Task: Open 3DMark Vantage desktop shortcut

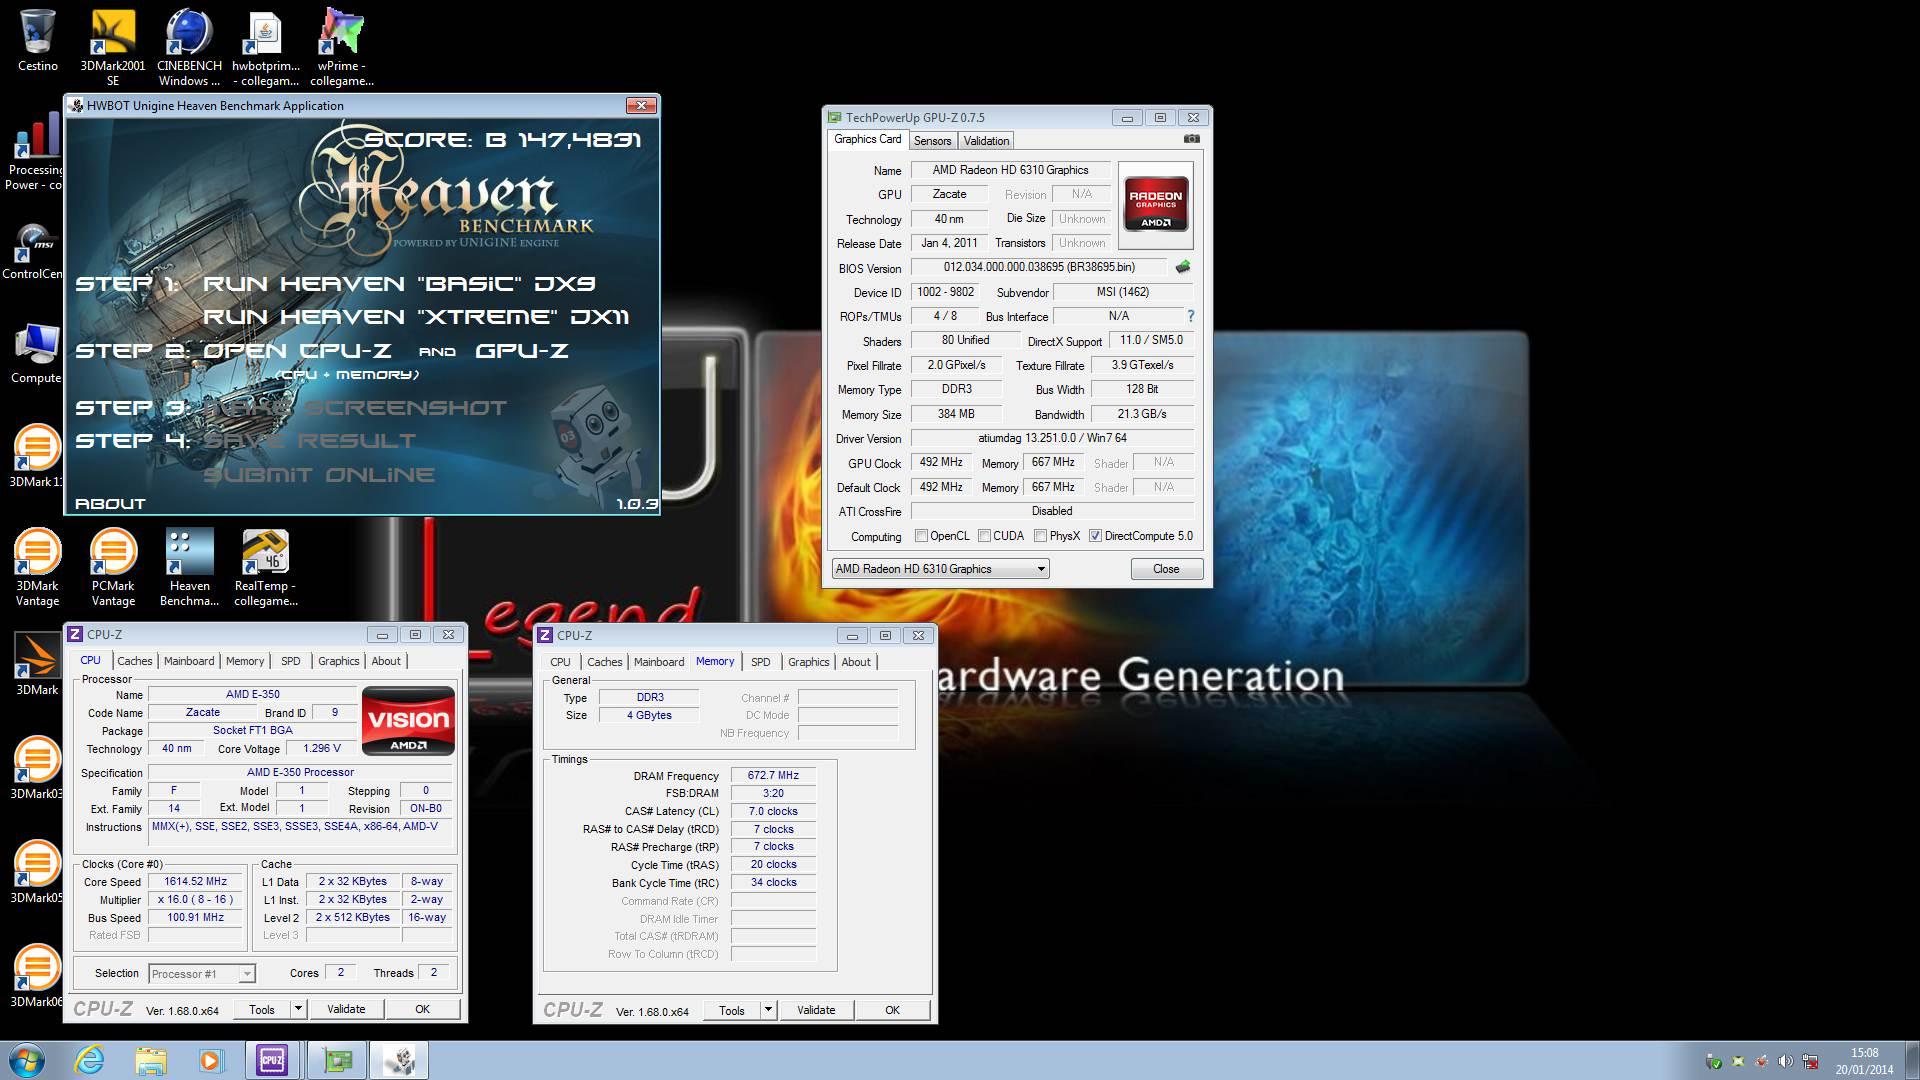Action: tap(37, 568)
